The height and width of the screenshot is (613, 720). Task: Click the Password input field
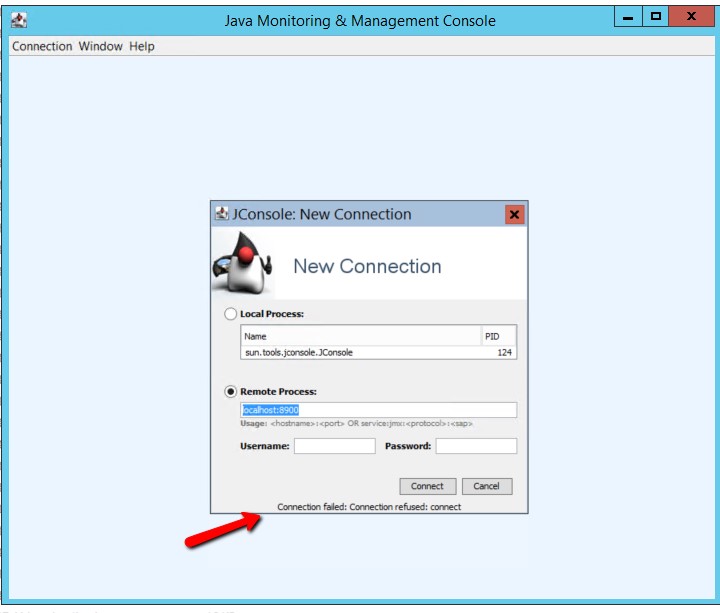pos(476,446)
